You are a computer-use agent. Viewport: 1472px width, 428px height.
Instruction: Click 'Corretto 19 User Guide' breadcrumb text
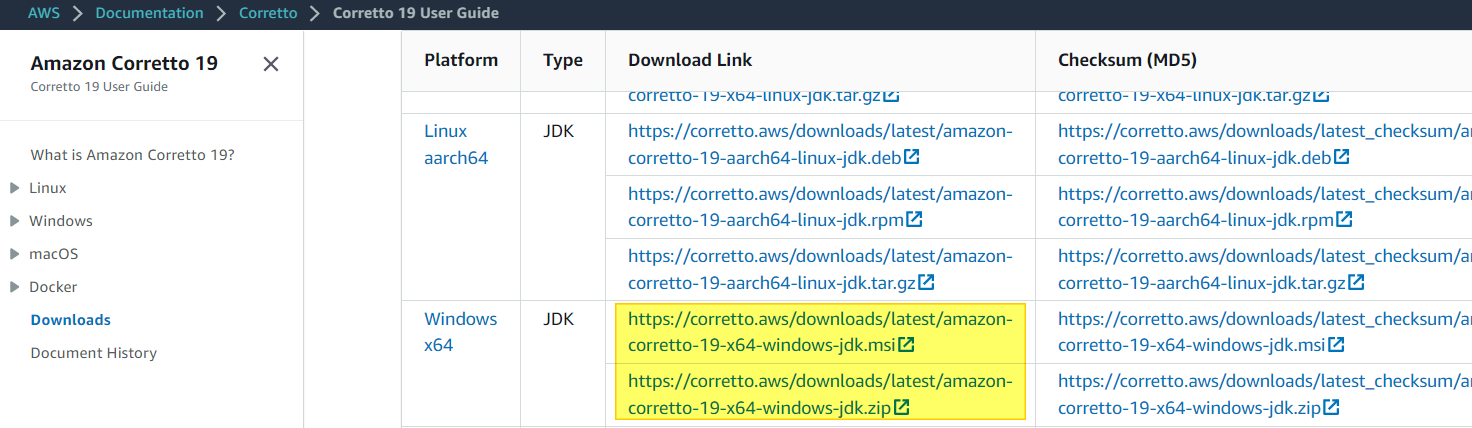point(416,13)
